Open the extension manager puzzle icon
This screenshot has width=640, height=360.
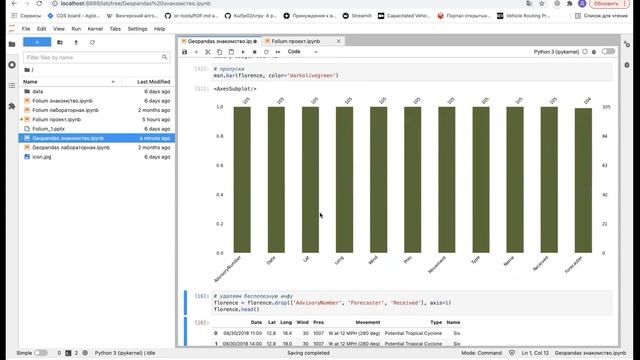pos(12,106)
